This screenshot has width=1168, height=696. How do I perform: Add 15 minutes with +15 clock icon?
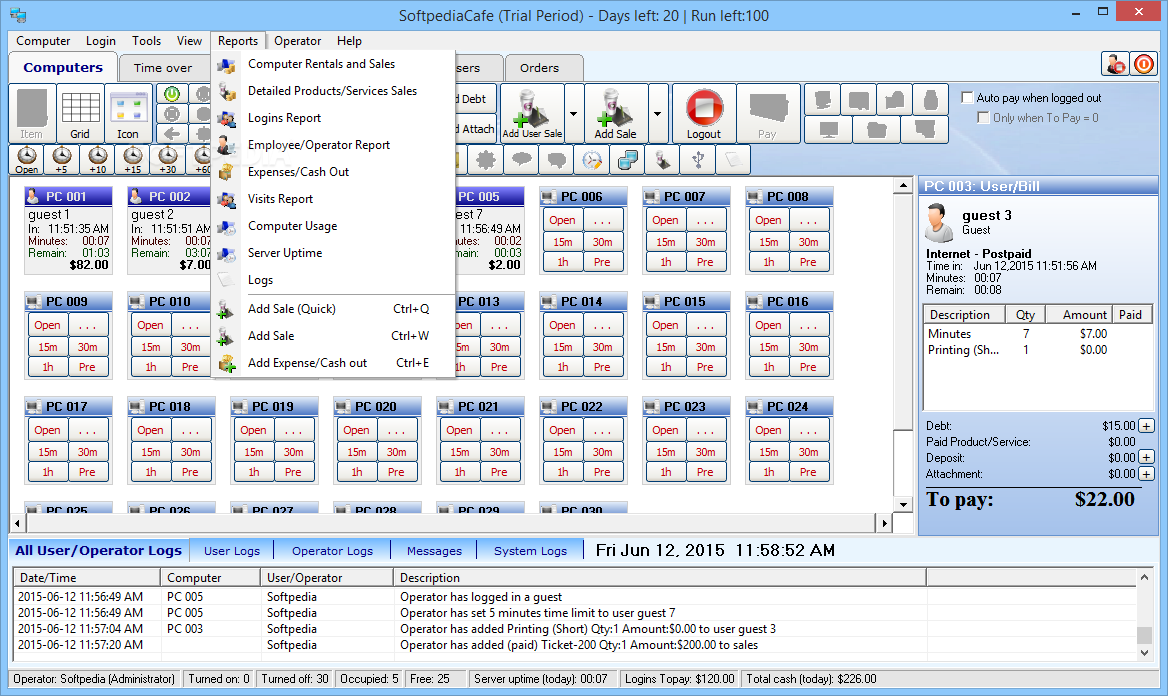(133, 159)
